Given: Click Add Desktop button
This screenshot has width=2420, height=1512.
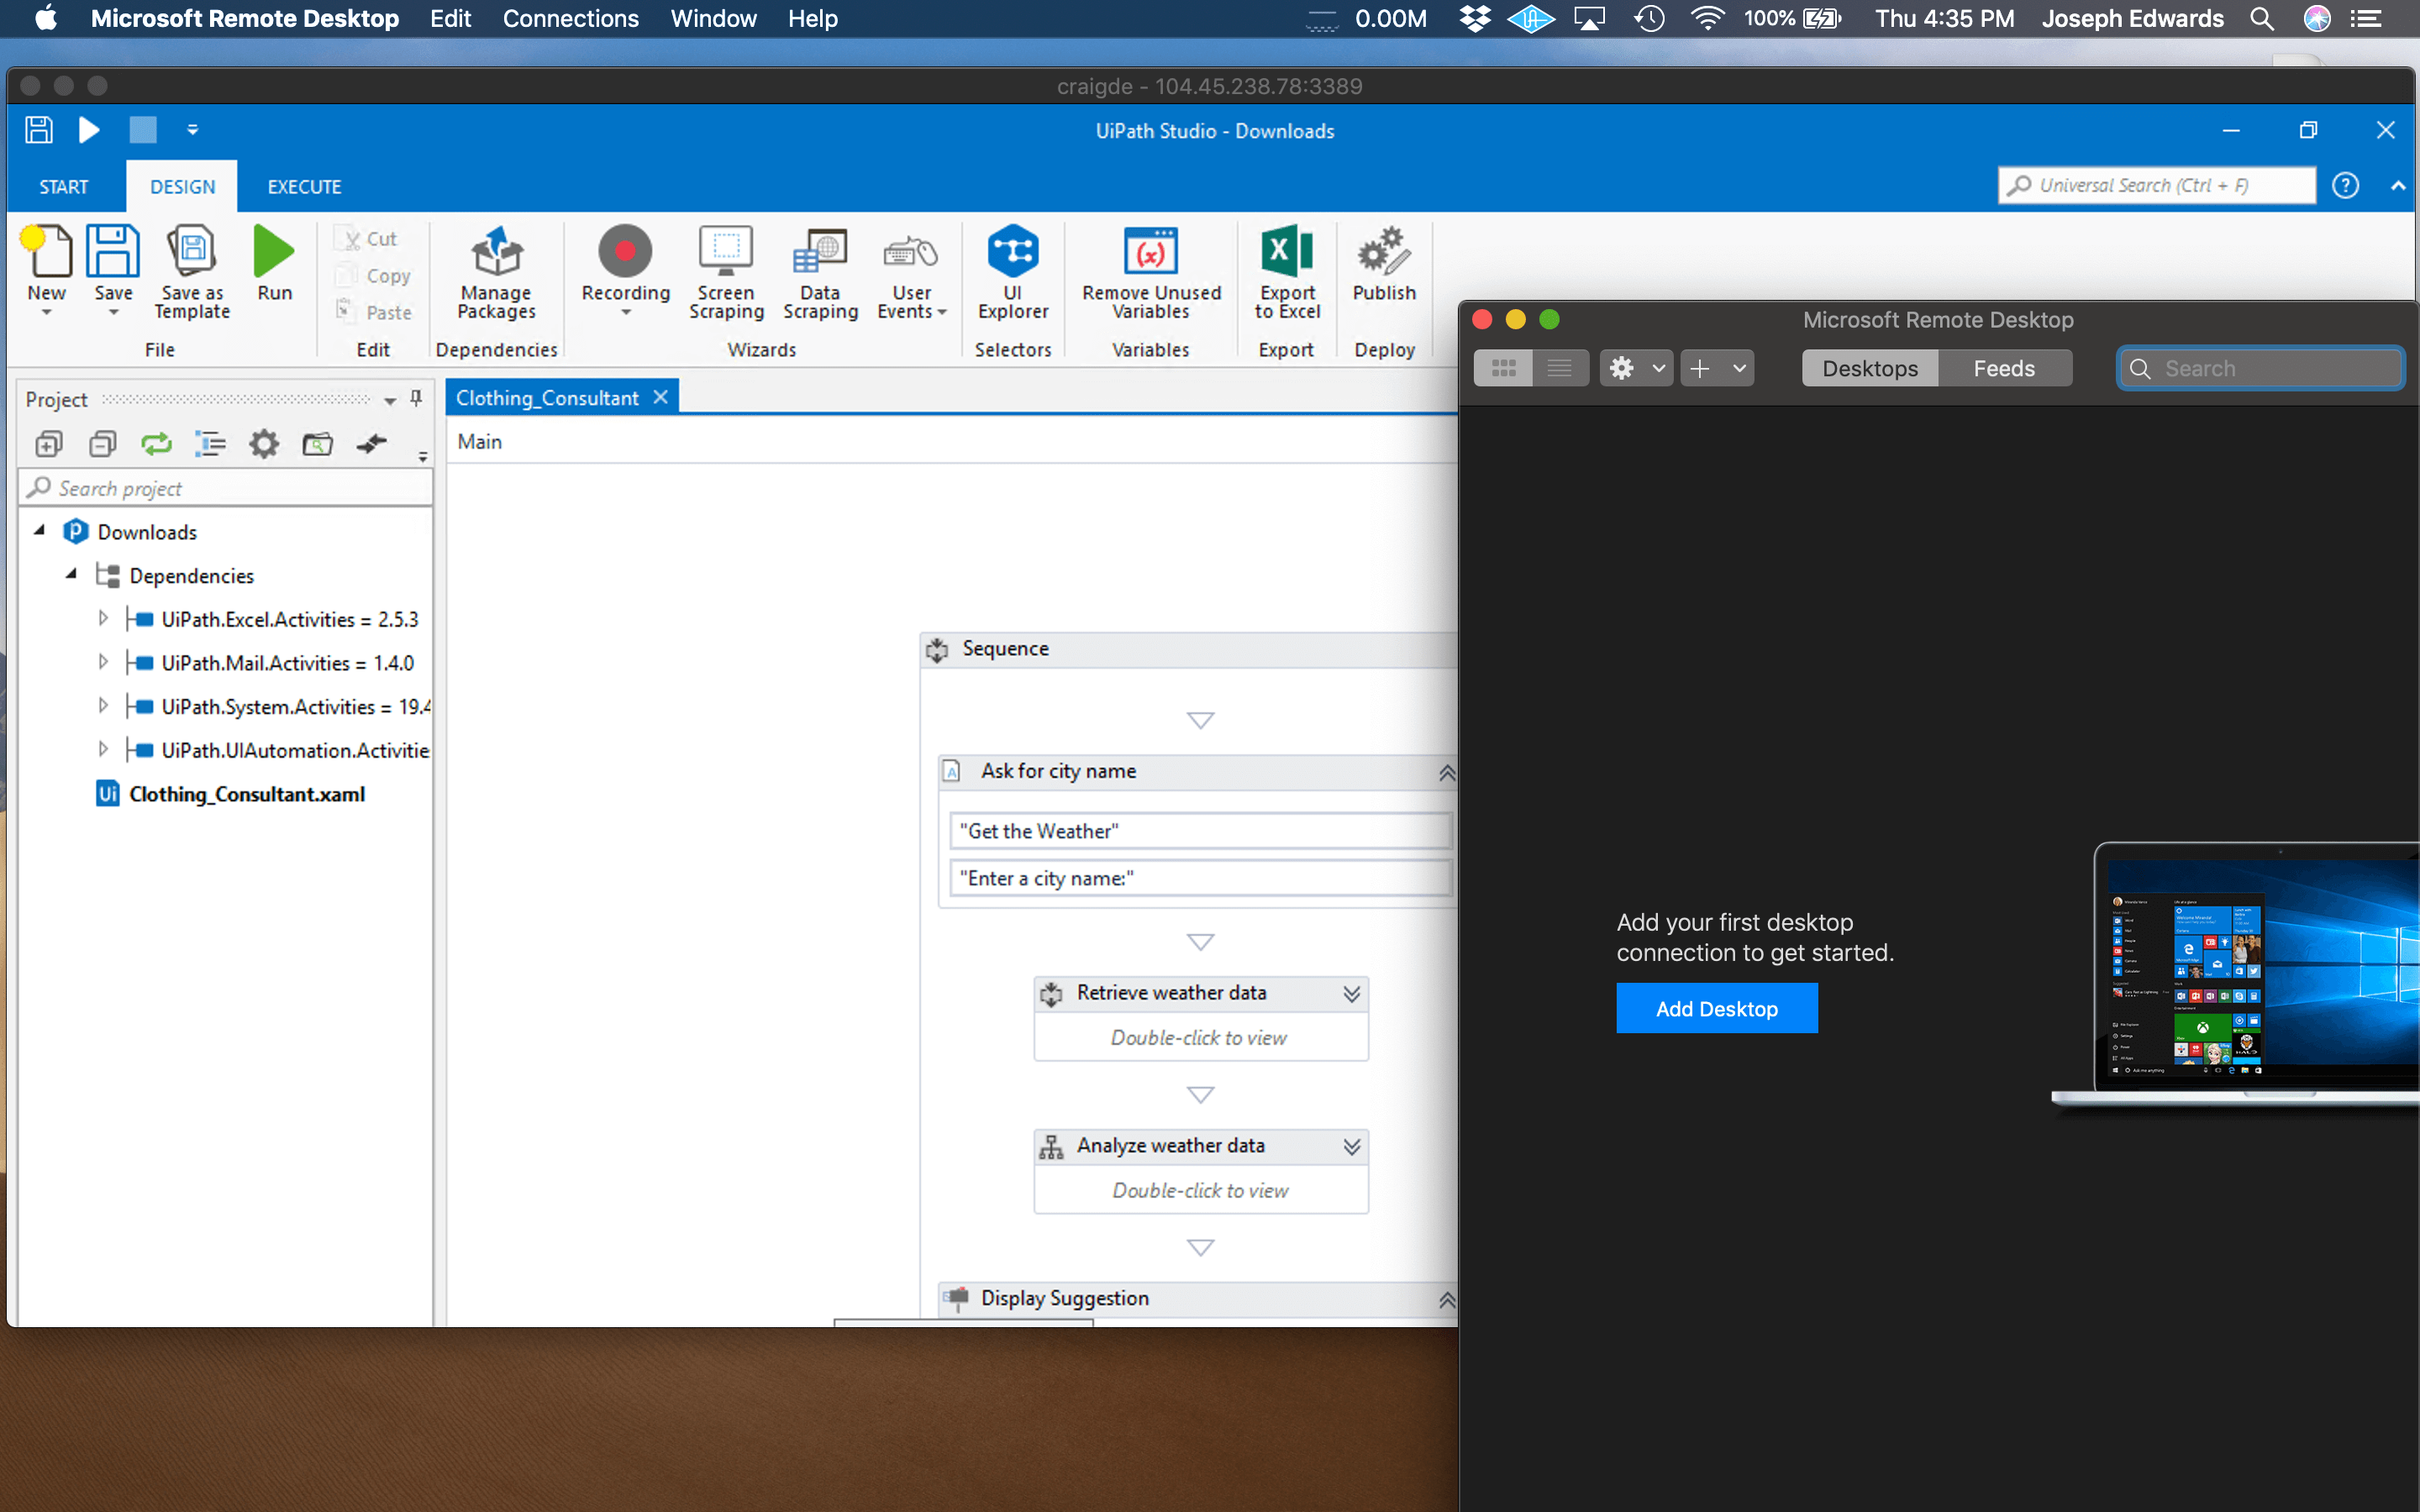Looking at the screenshot, I should pos(1716,1008).
